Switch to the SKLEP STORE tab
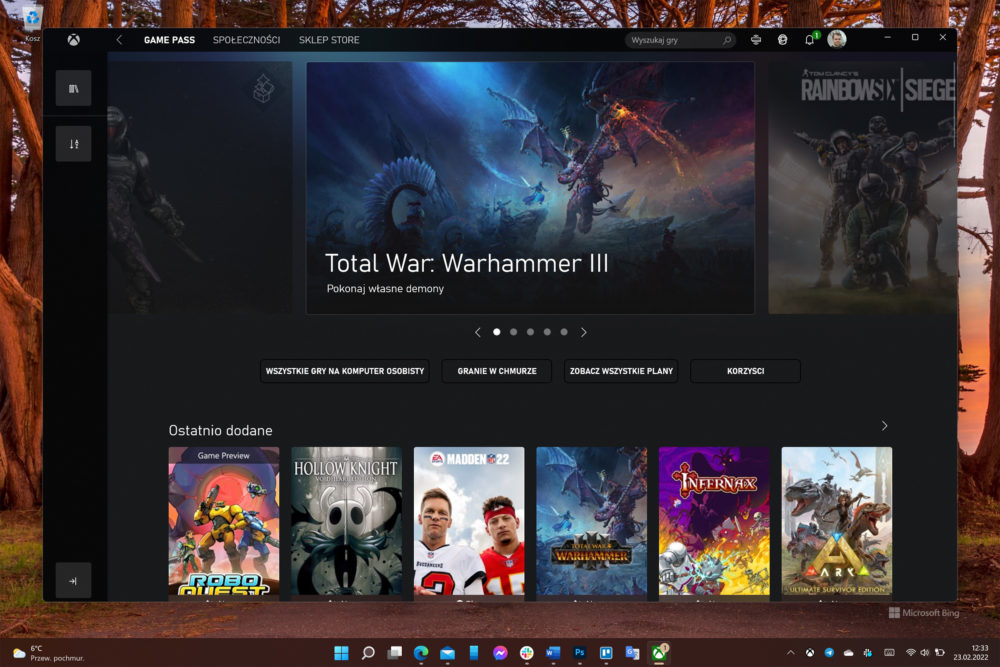Screen dimensions: 1000x667 [329, 40]
